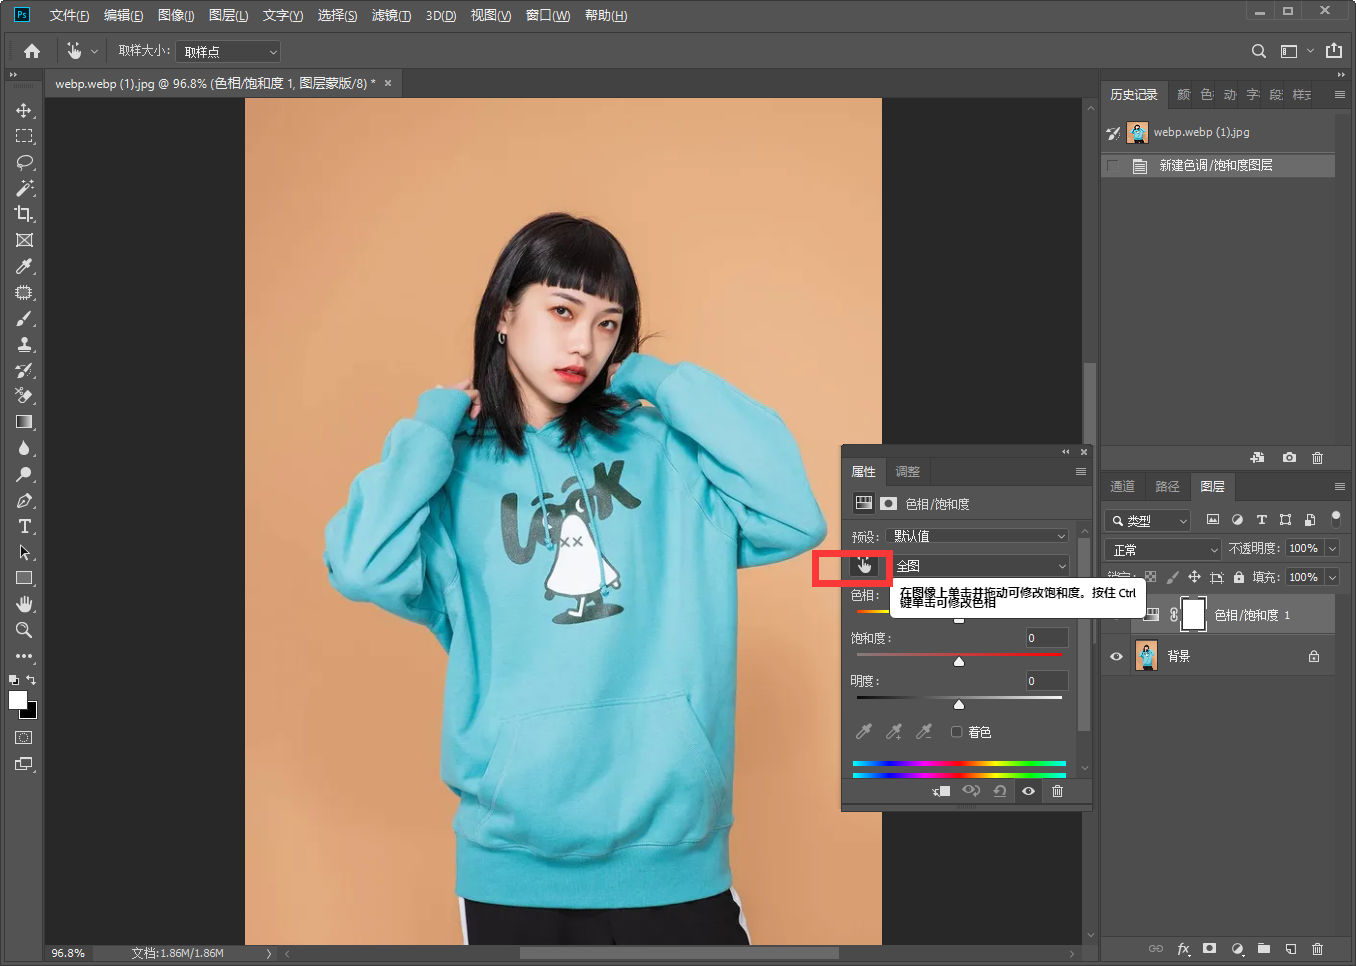The height and width of the screenshot is (966, 1356).
Task: Click the 明度 value input field
Action: coord(1046,681)
